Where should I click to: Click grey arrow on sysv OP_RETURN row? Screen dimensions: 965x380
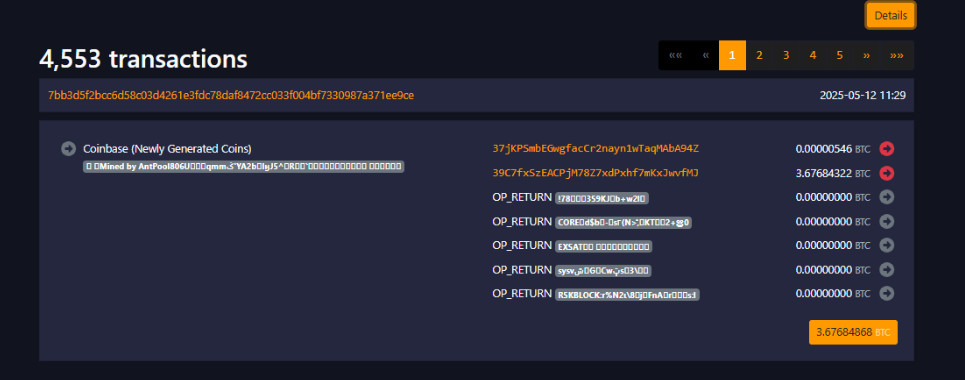[x=886, y=269]
